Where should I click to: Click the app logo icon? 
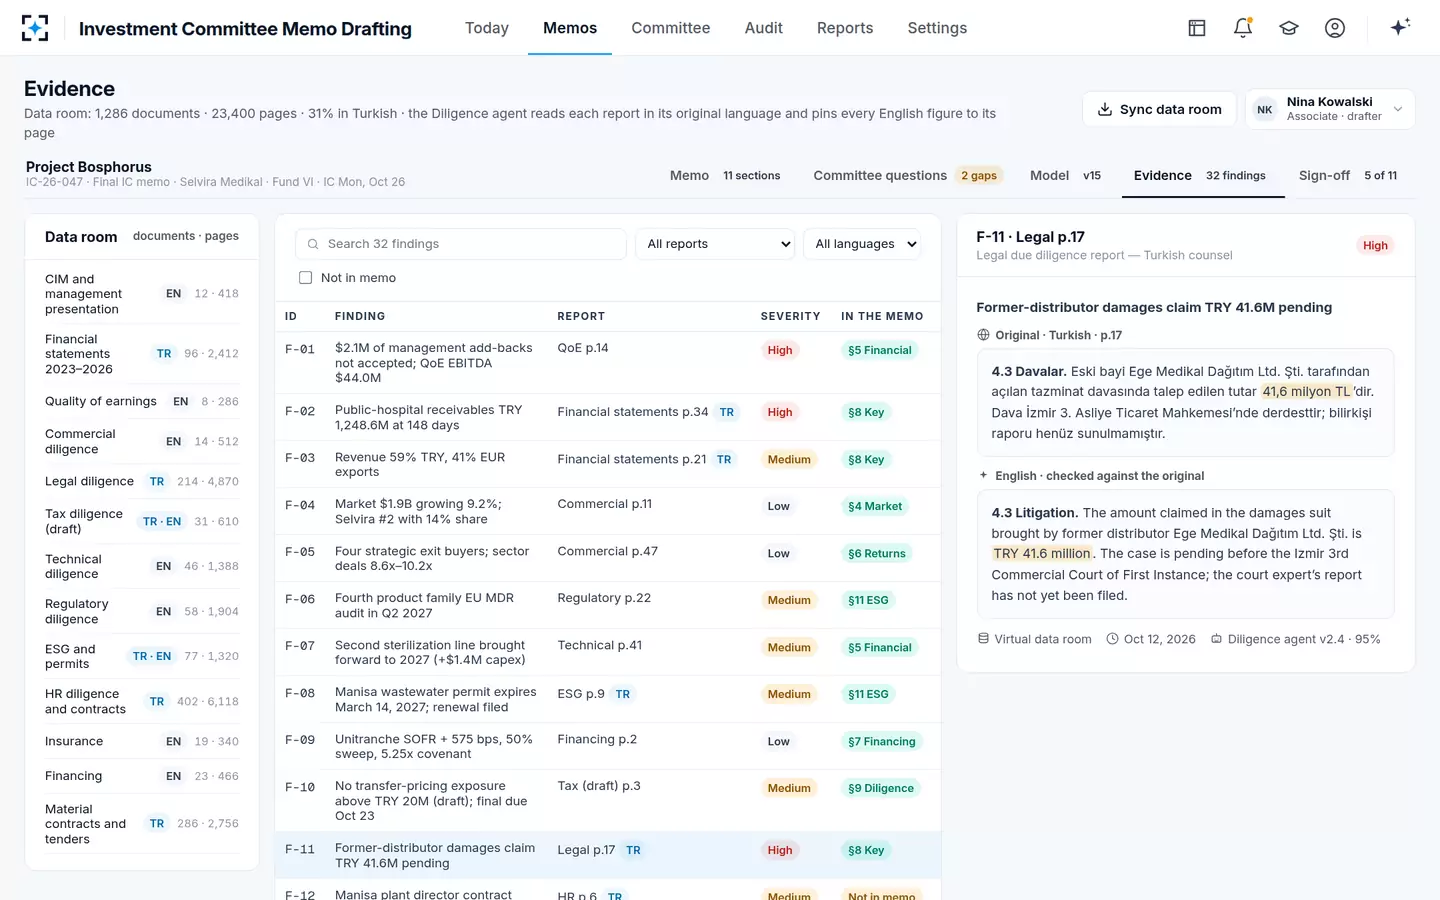pyautogui.click(x=35, y=28)
